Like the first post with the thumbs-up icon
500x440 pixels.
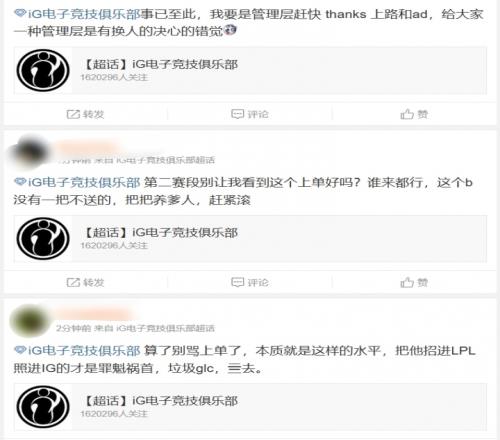coord(407,114)
